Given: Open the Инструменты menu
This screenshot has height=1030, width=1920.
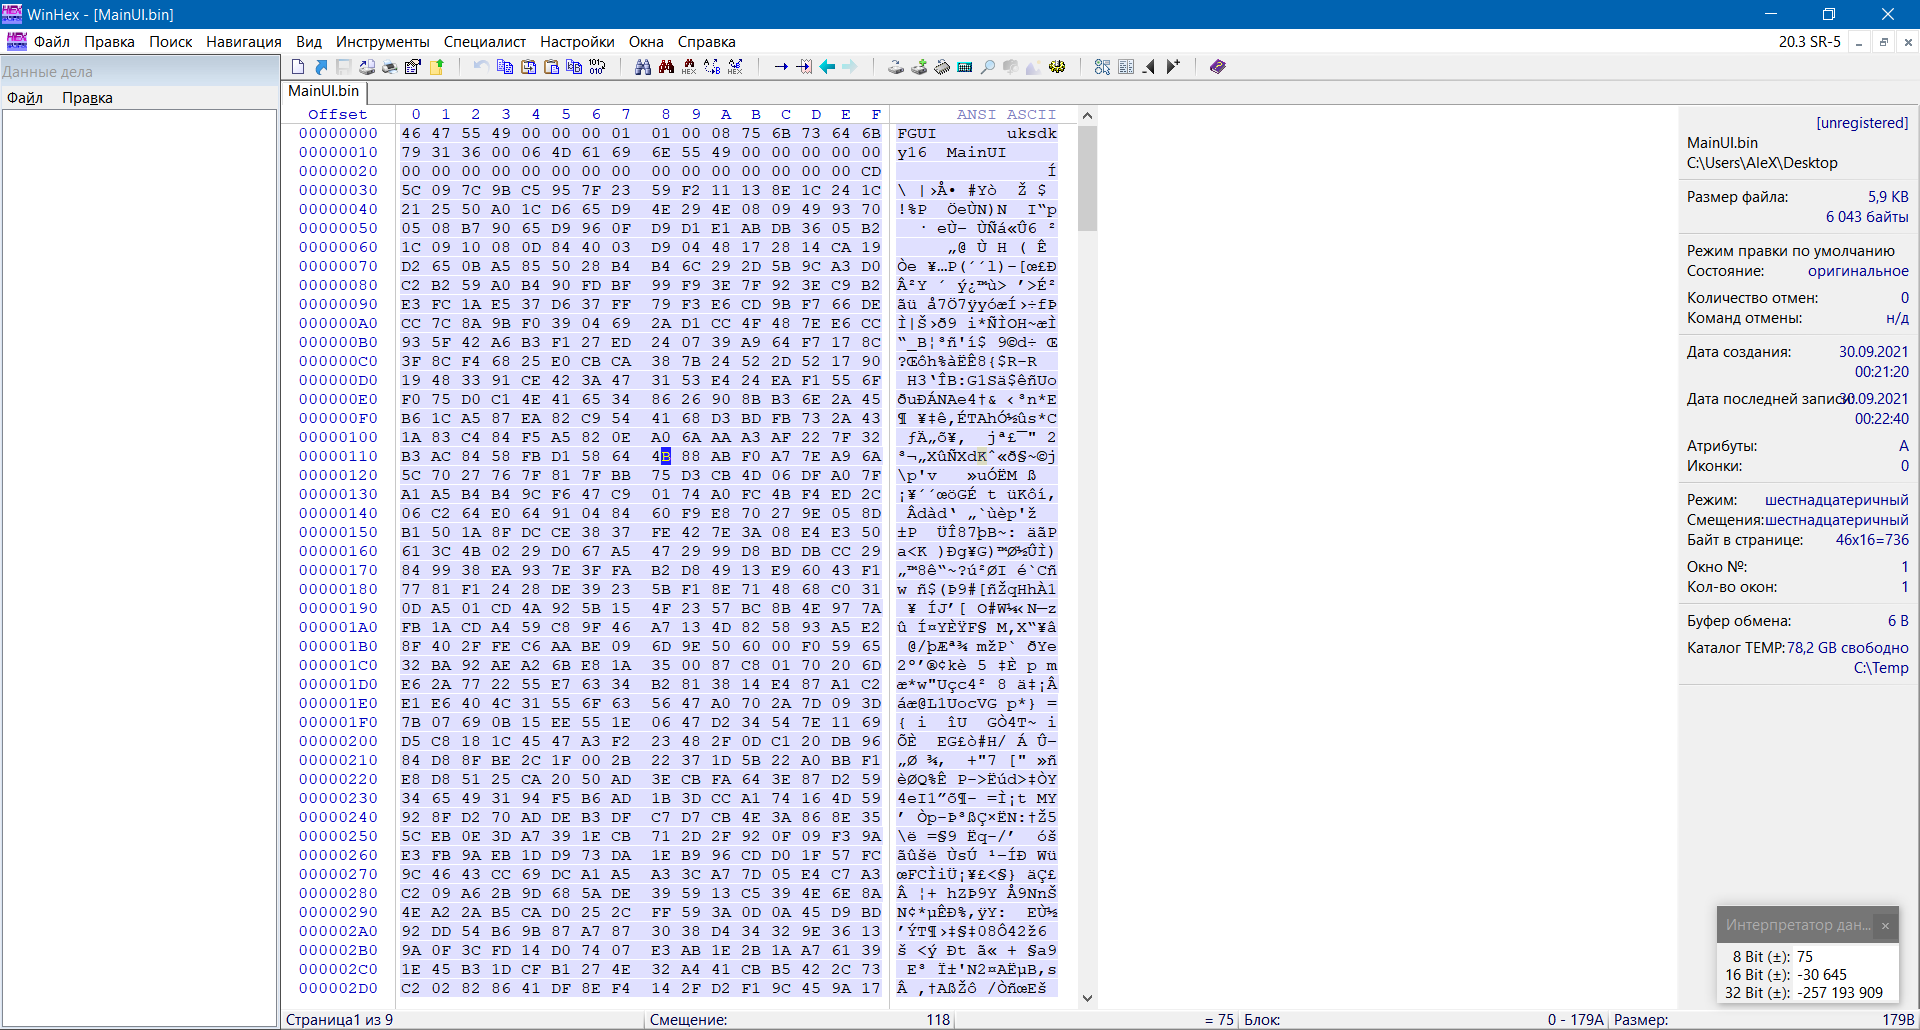Looking at the screenshot, I should (x=382, y=42).
